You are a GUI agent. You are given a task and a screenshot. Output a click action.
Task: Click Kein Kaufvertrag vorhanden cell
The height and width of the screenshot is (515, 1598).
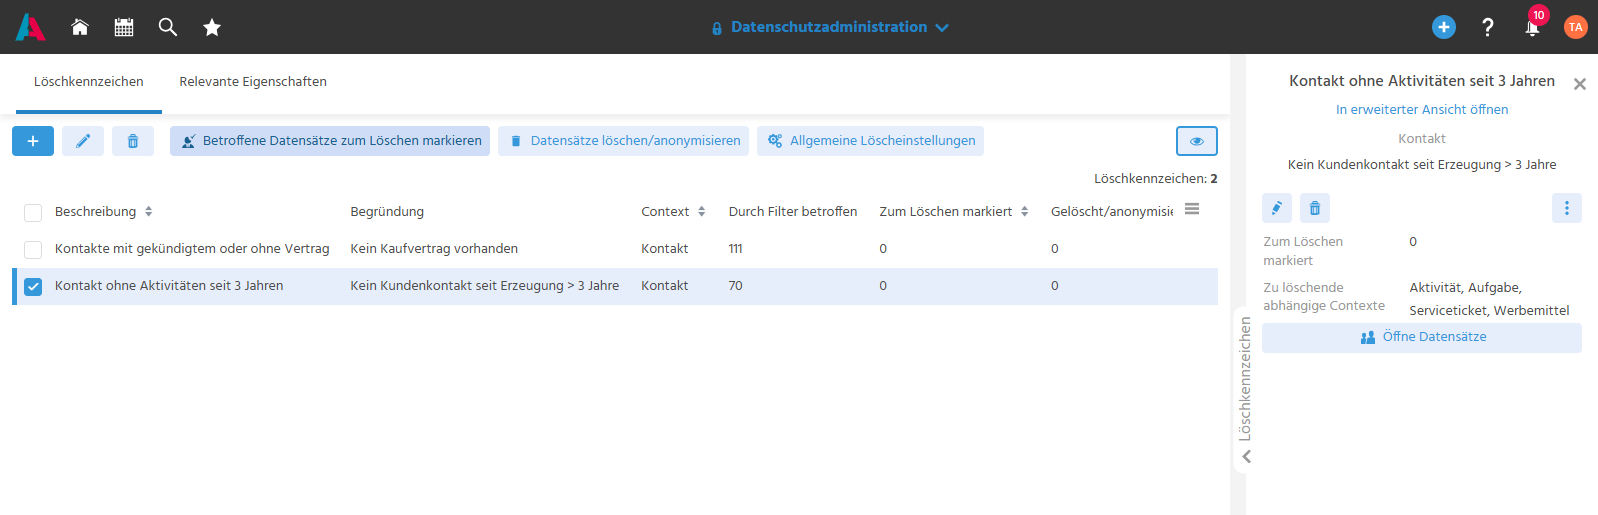(434, 249)
